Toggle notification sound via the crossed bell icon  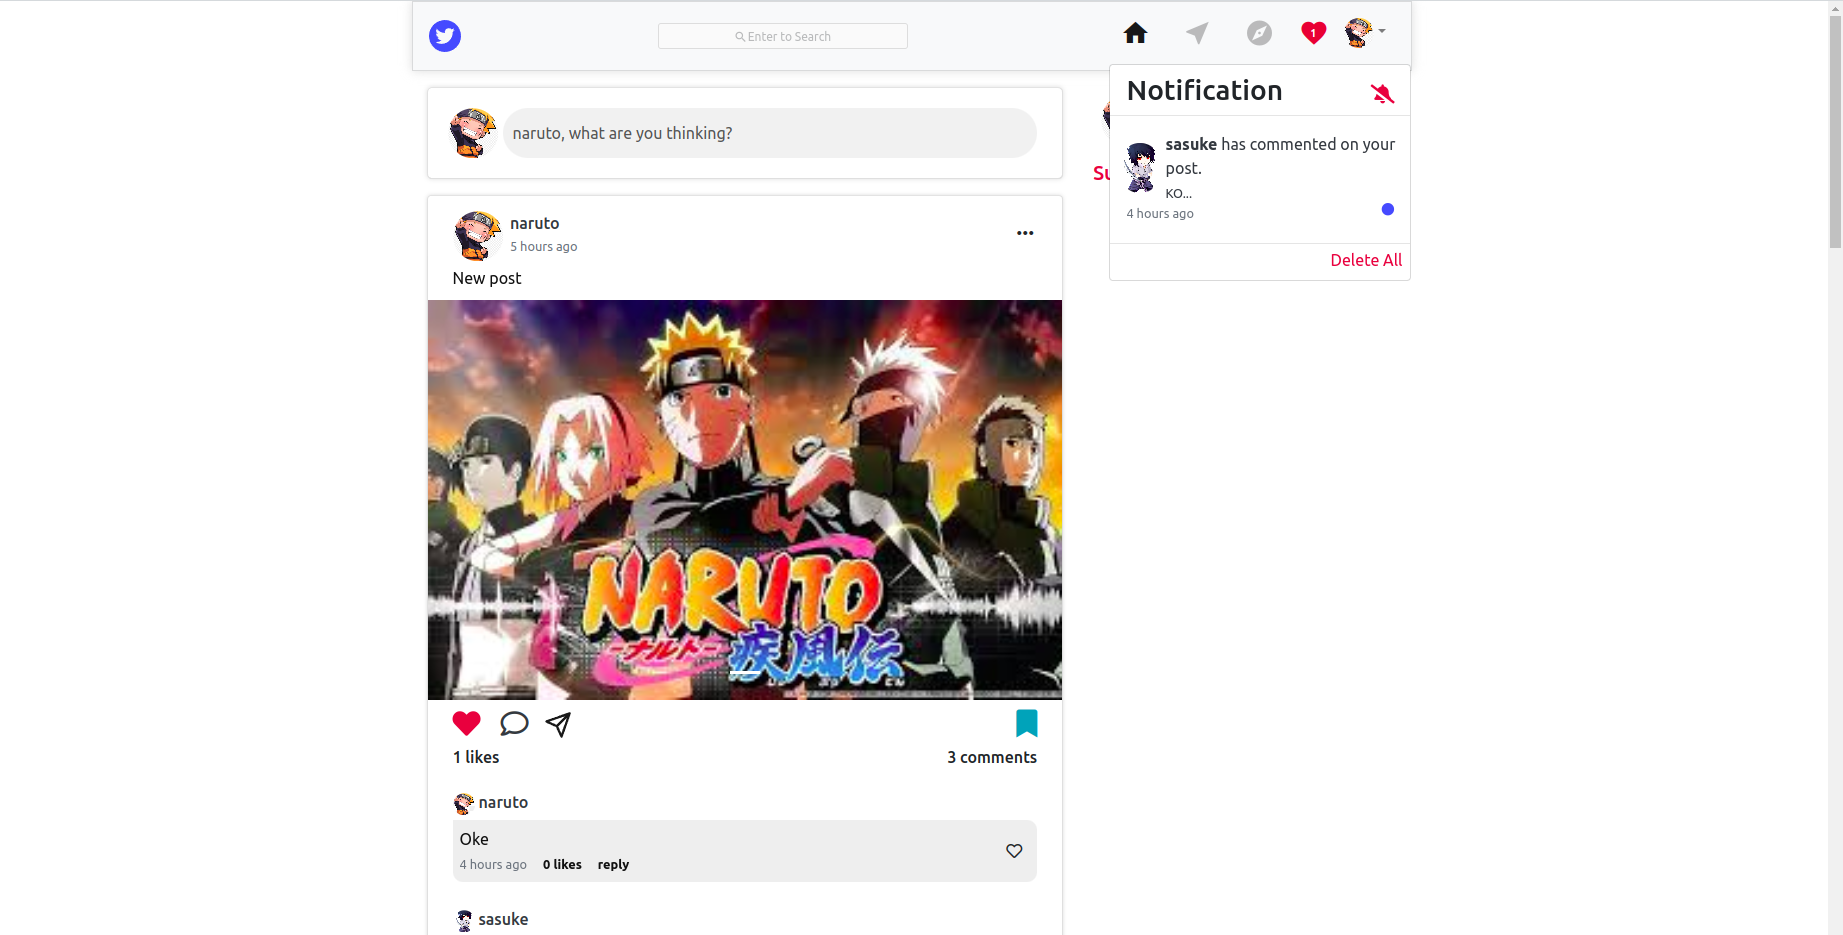[1382, 93]
